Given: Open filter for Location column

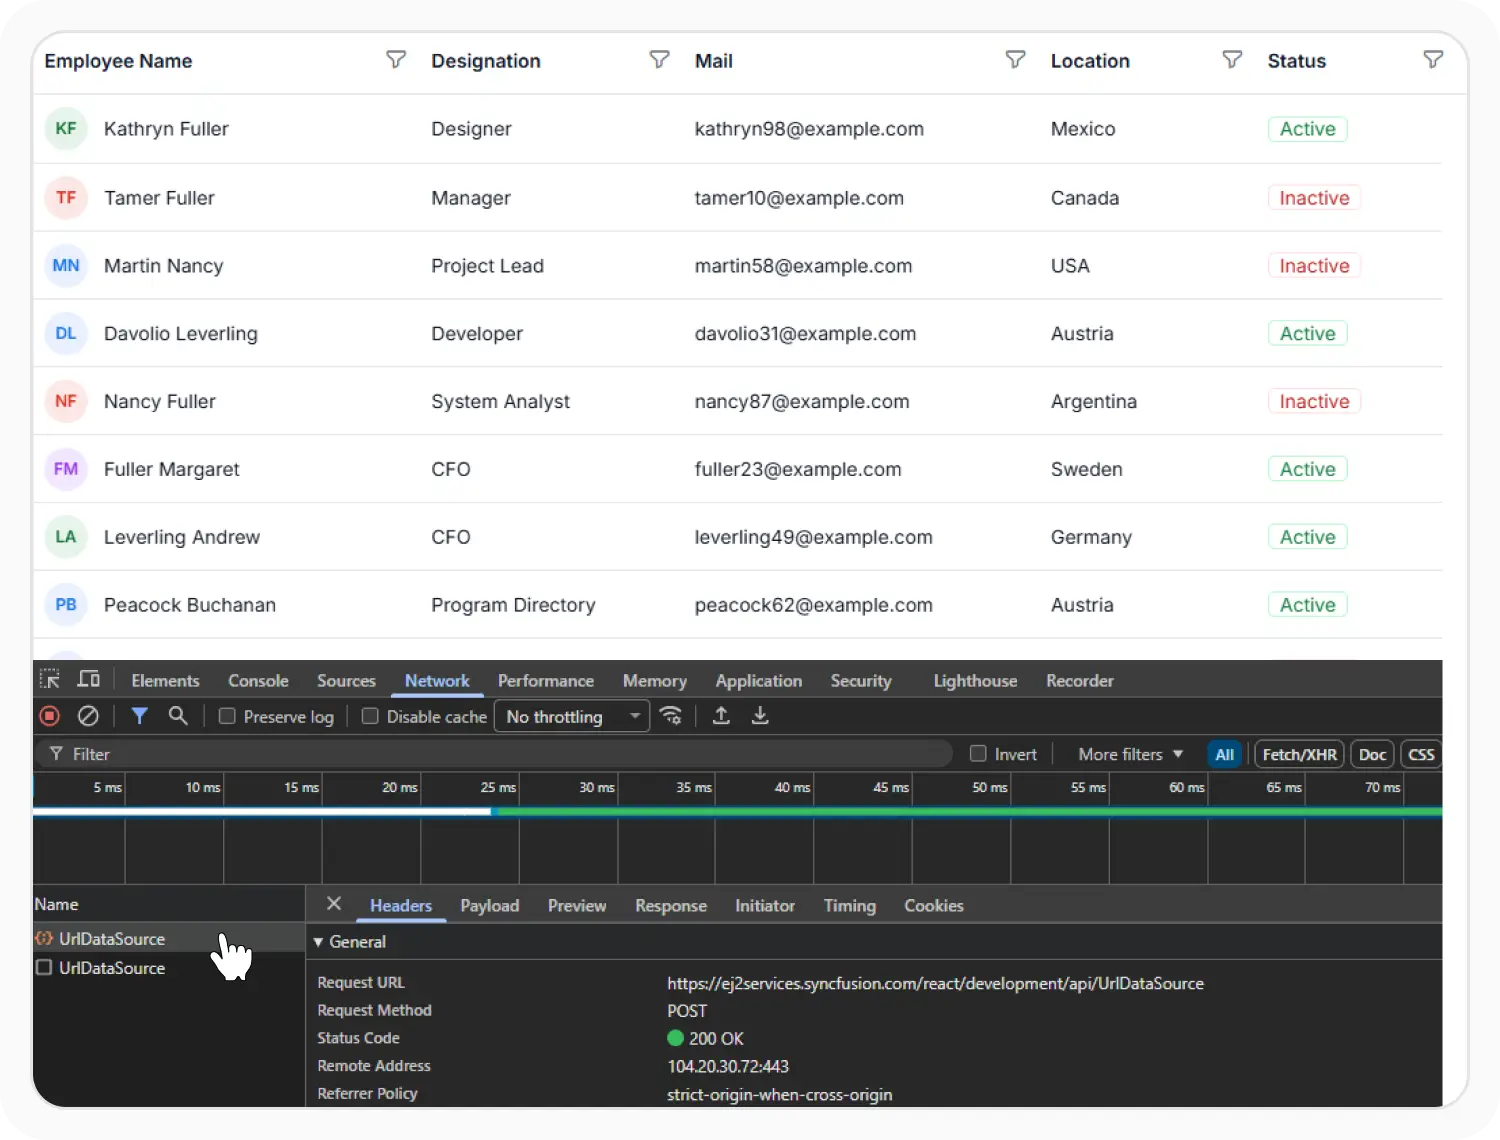Looking at the screenshot, I should click(x=1232, y=60).
